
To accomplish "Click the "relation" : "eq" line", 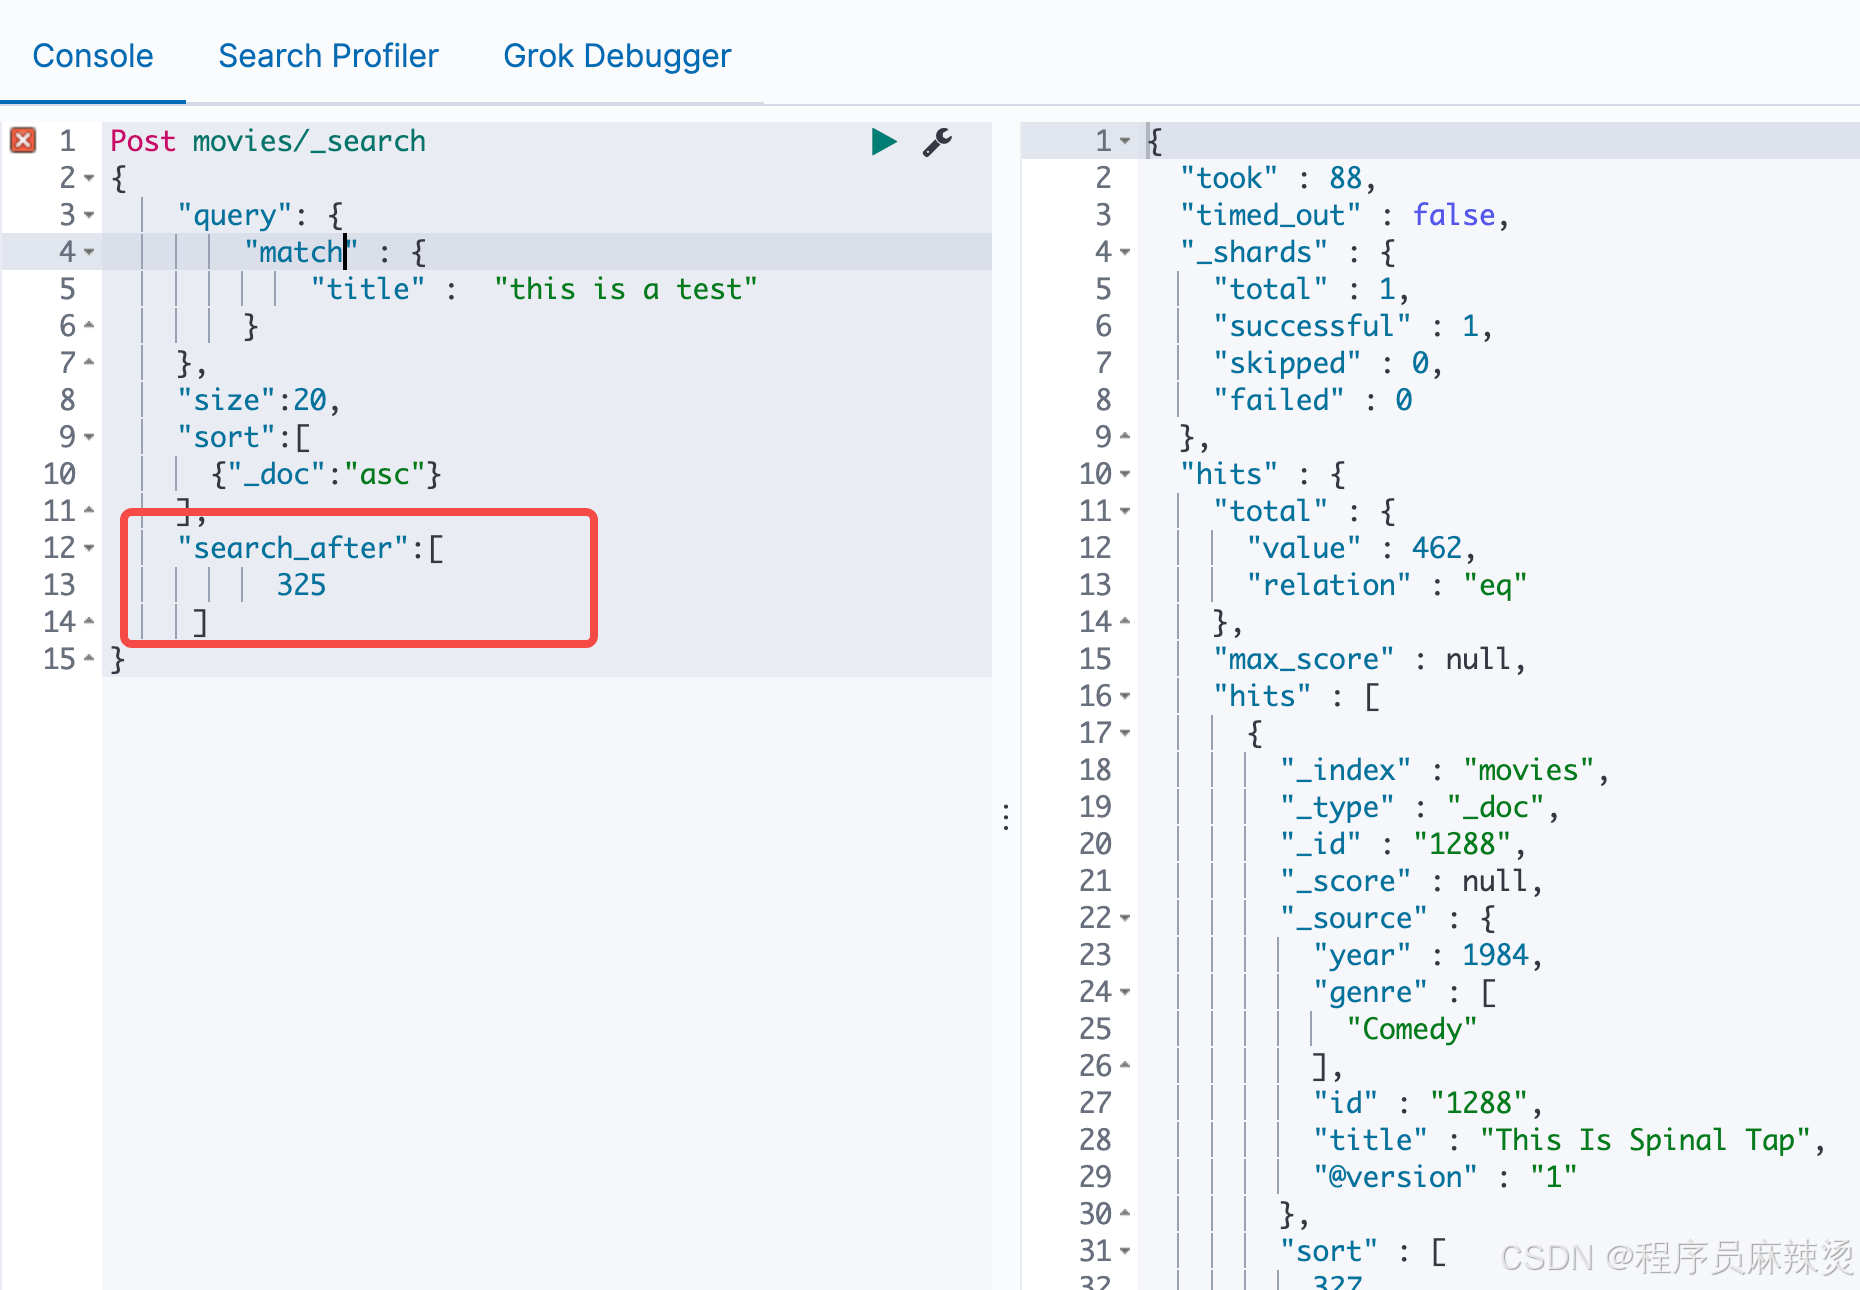I will tap(1387, 585).
